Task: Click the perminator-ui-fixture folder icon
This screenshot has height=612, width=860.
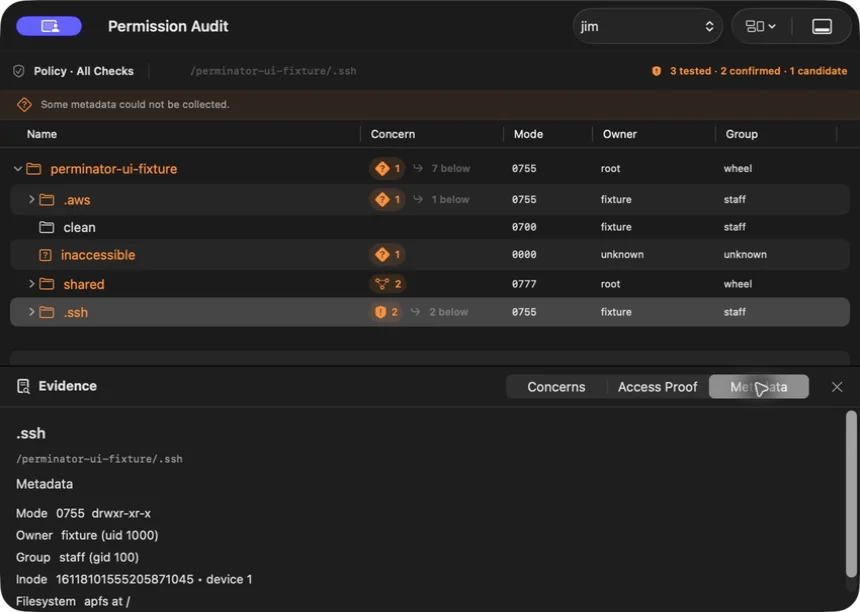Action: pyautogui.click(x=34, y=168)
